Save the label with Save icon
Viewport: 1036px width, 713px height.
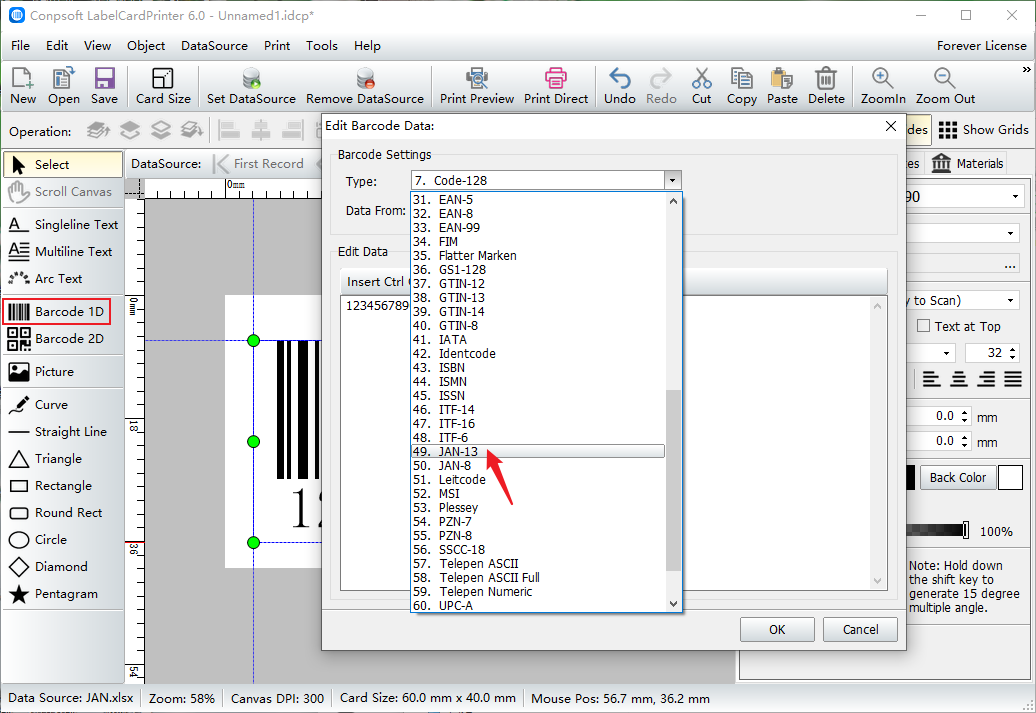(104, 86)
